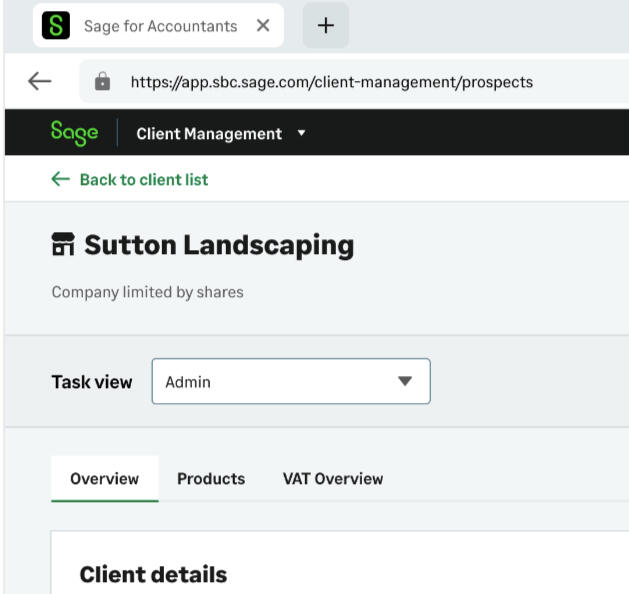This screenshot has width=629, height=594.
Task: Open the Task view Admin dropdown
Action: [290, 381]
